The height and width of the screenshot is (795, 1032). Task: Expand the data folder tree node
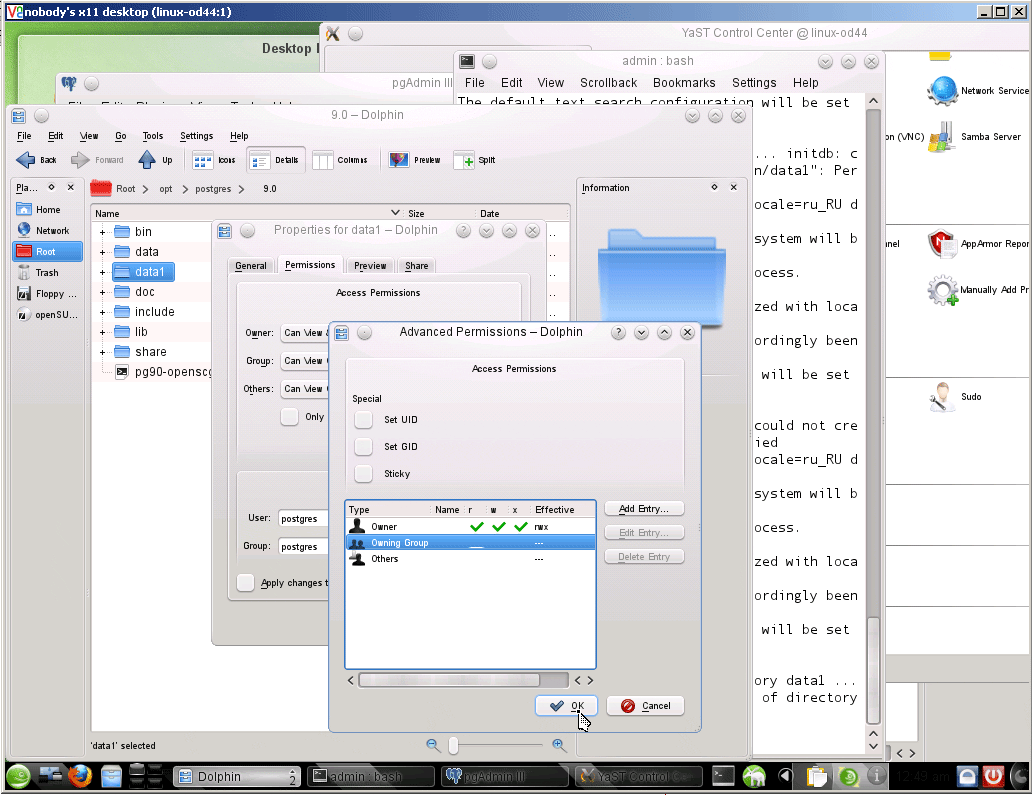coord(102,252)
